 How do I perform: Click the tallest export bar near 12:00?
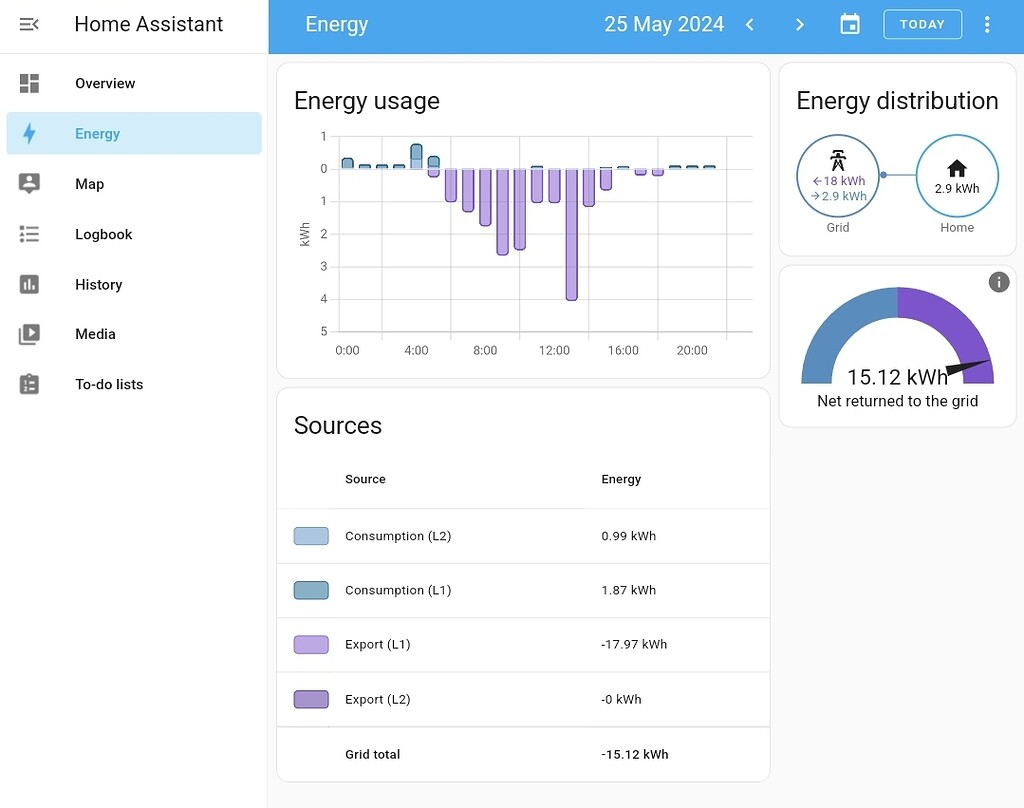[x=571, y=235]
